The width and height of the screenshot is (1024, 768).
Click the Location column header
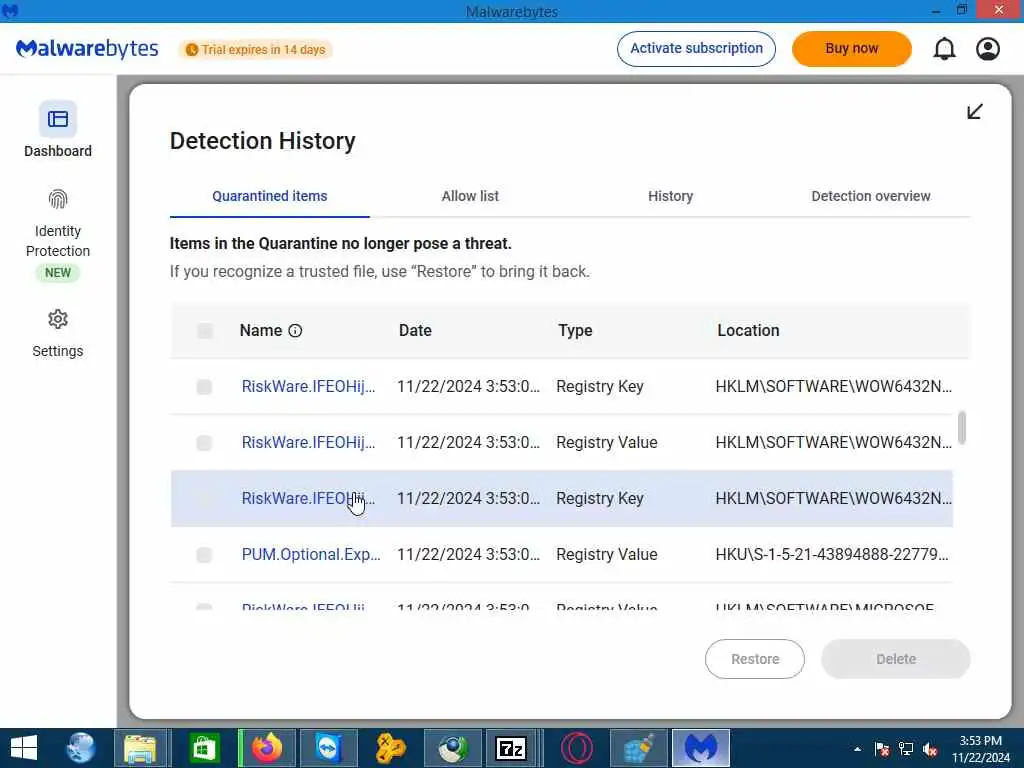tap(748, 330)
